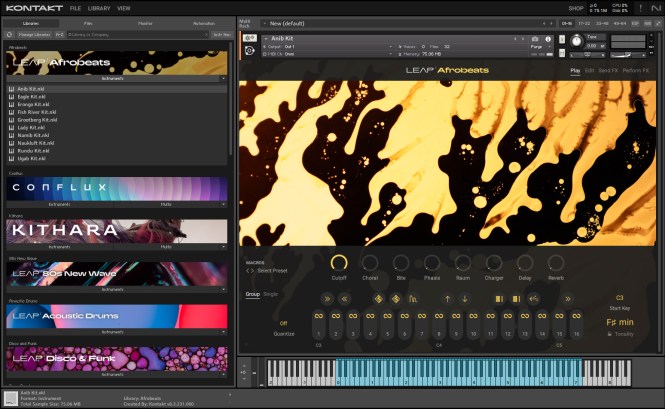
Task: Click the down arrow icon above pads
Action: [x=464, y=298]
